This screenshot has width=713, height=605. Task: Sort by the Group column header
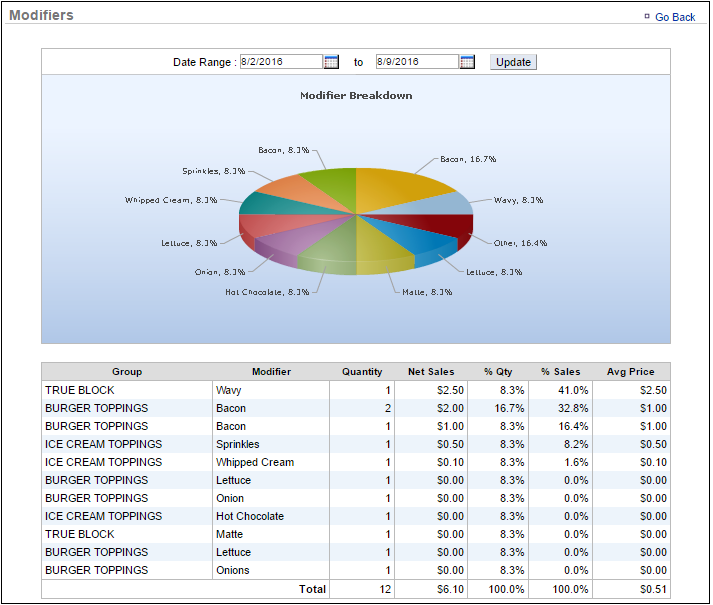coord(127,372)
